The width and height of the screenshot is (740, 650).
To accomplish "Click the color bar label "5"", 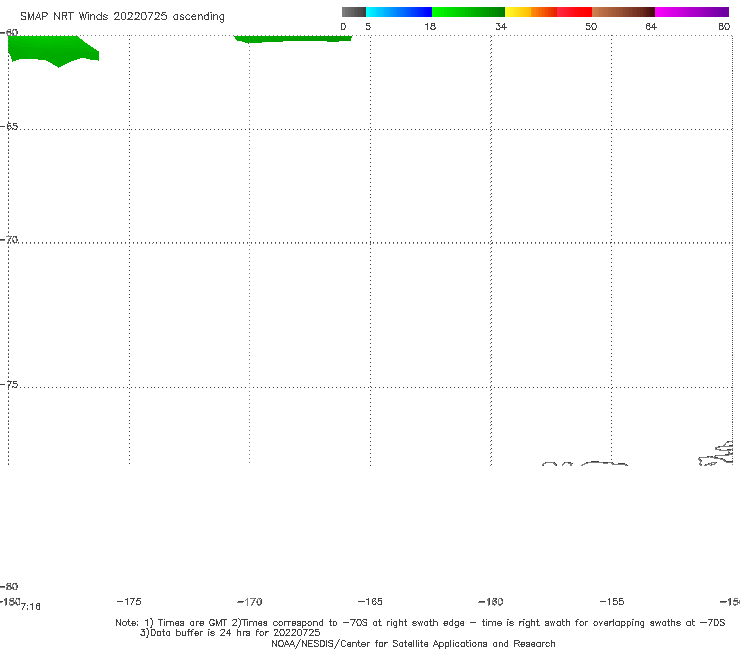I will click(x=368, y=26).
